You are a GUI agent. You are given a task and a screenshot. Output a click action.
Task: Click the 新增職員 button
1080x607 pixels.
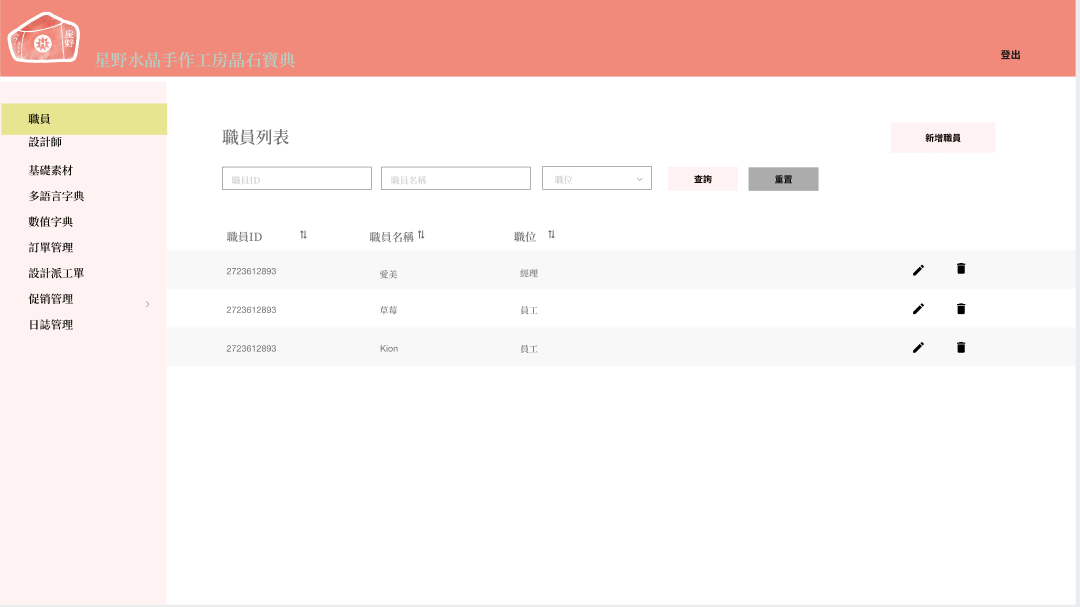(942, 138)
